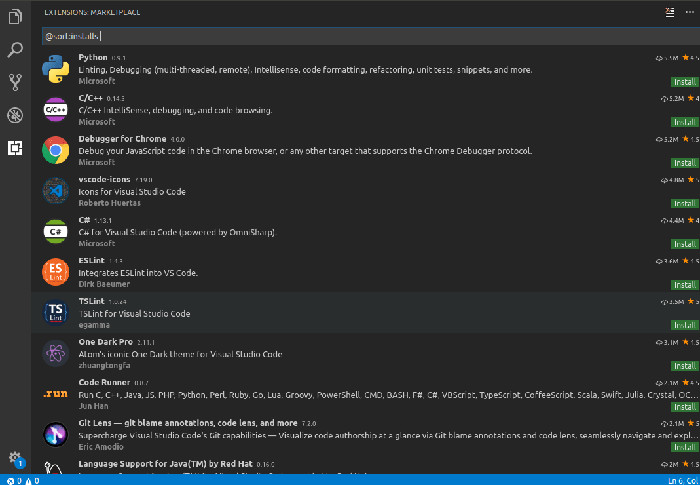This screenshot has height=485, width=700.
Task: Open the Manage gear icon
Action: (x=15, y=457)
